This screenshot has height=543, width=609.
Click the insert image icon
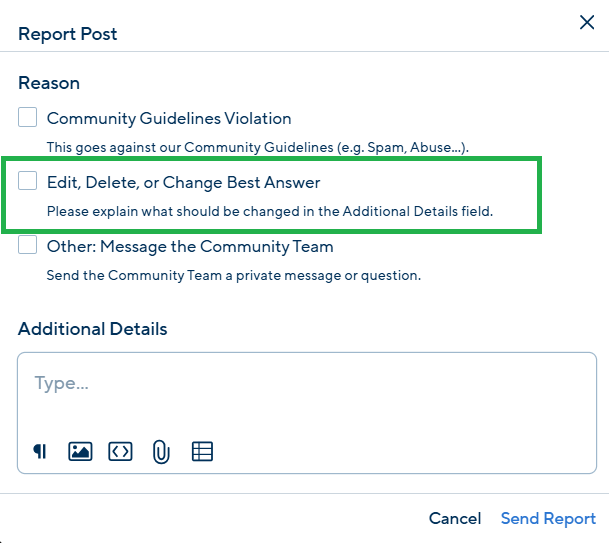(80, 451)
